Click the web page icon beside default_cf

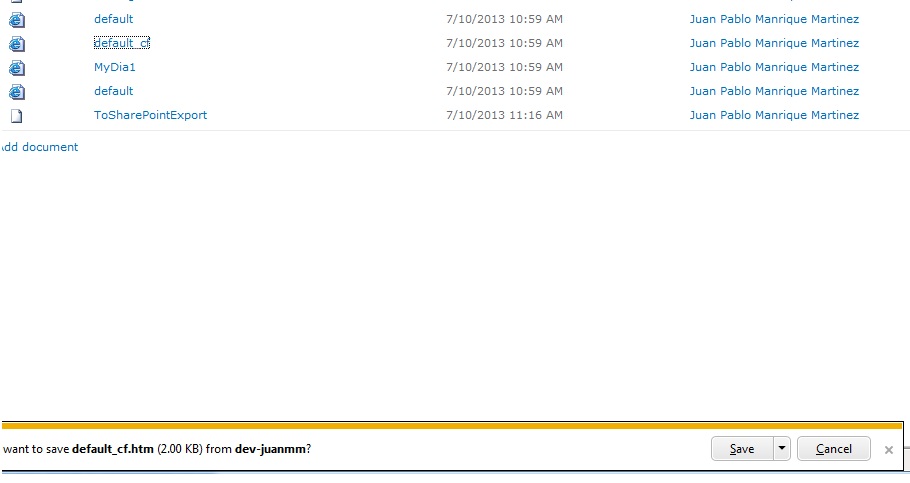coord(16,44)
